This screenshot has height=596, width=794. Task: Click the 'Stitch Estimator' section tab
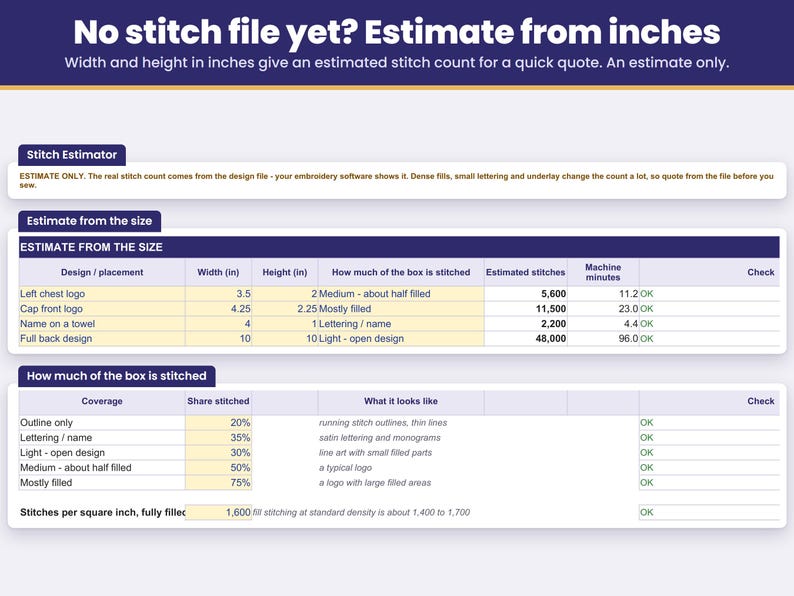(72, 155)
